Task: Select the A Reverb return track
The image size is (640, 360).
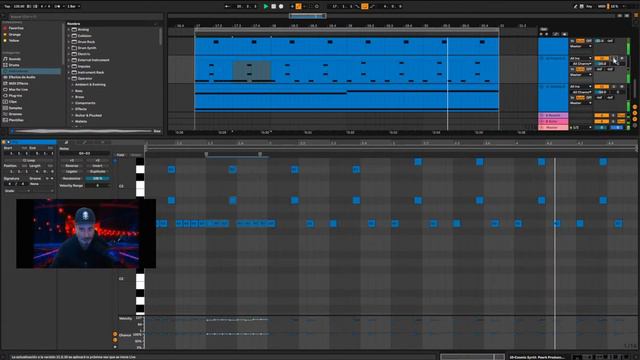Action: click(x=553, y=116)
